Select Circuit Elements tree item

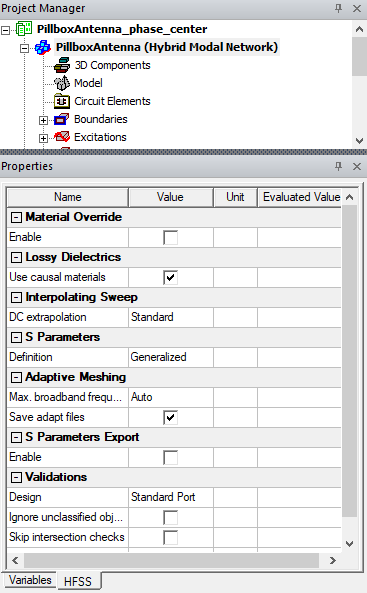coord(112,101)
